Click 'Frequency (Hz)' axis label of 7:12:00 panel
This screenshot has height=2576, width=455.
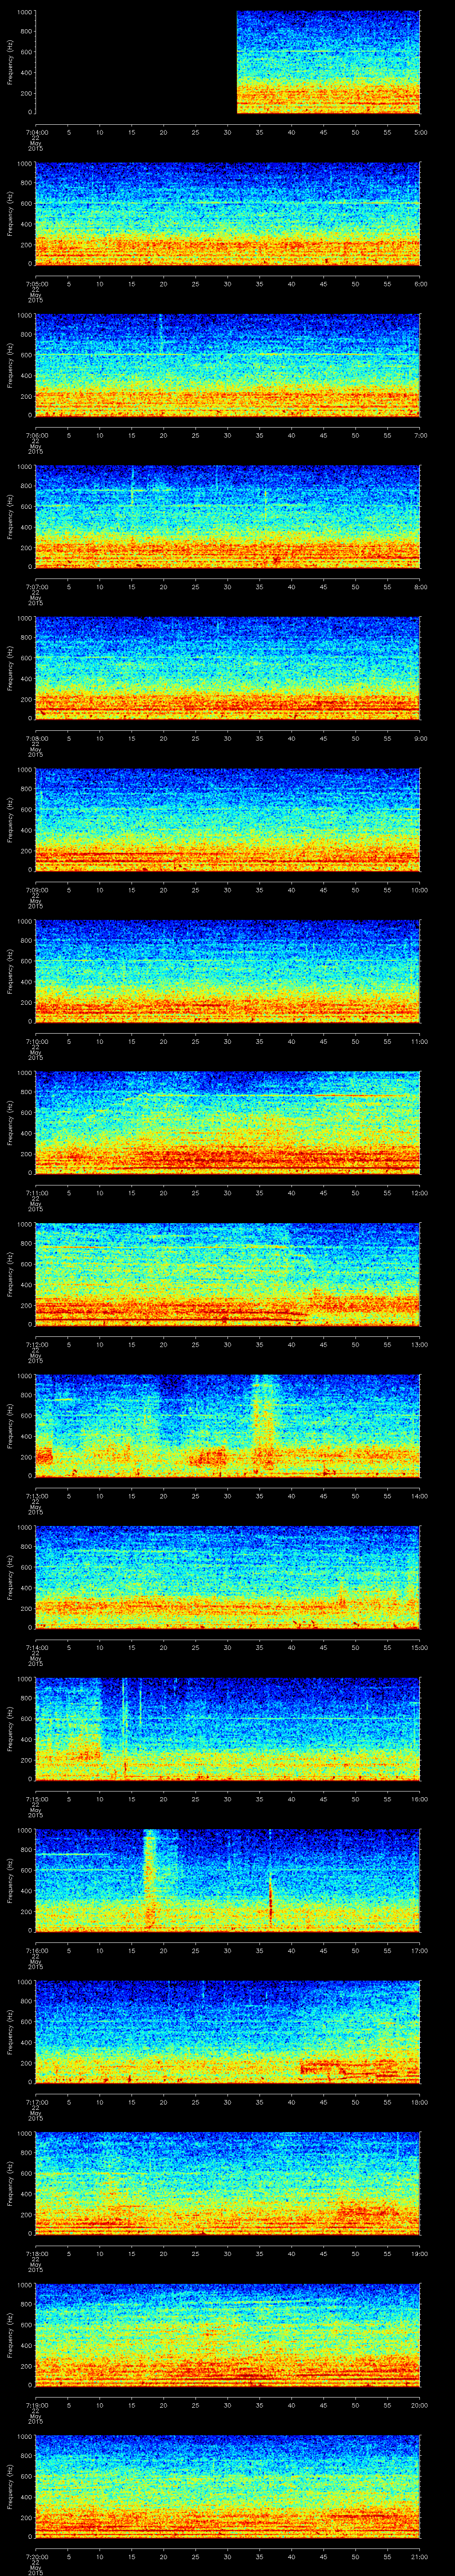tap(10, 1275)
